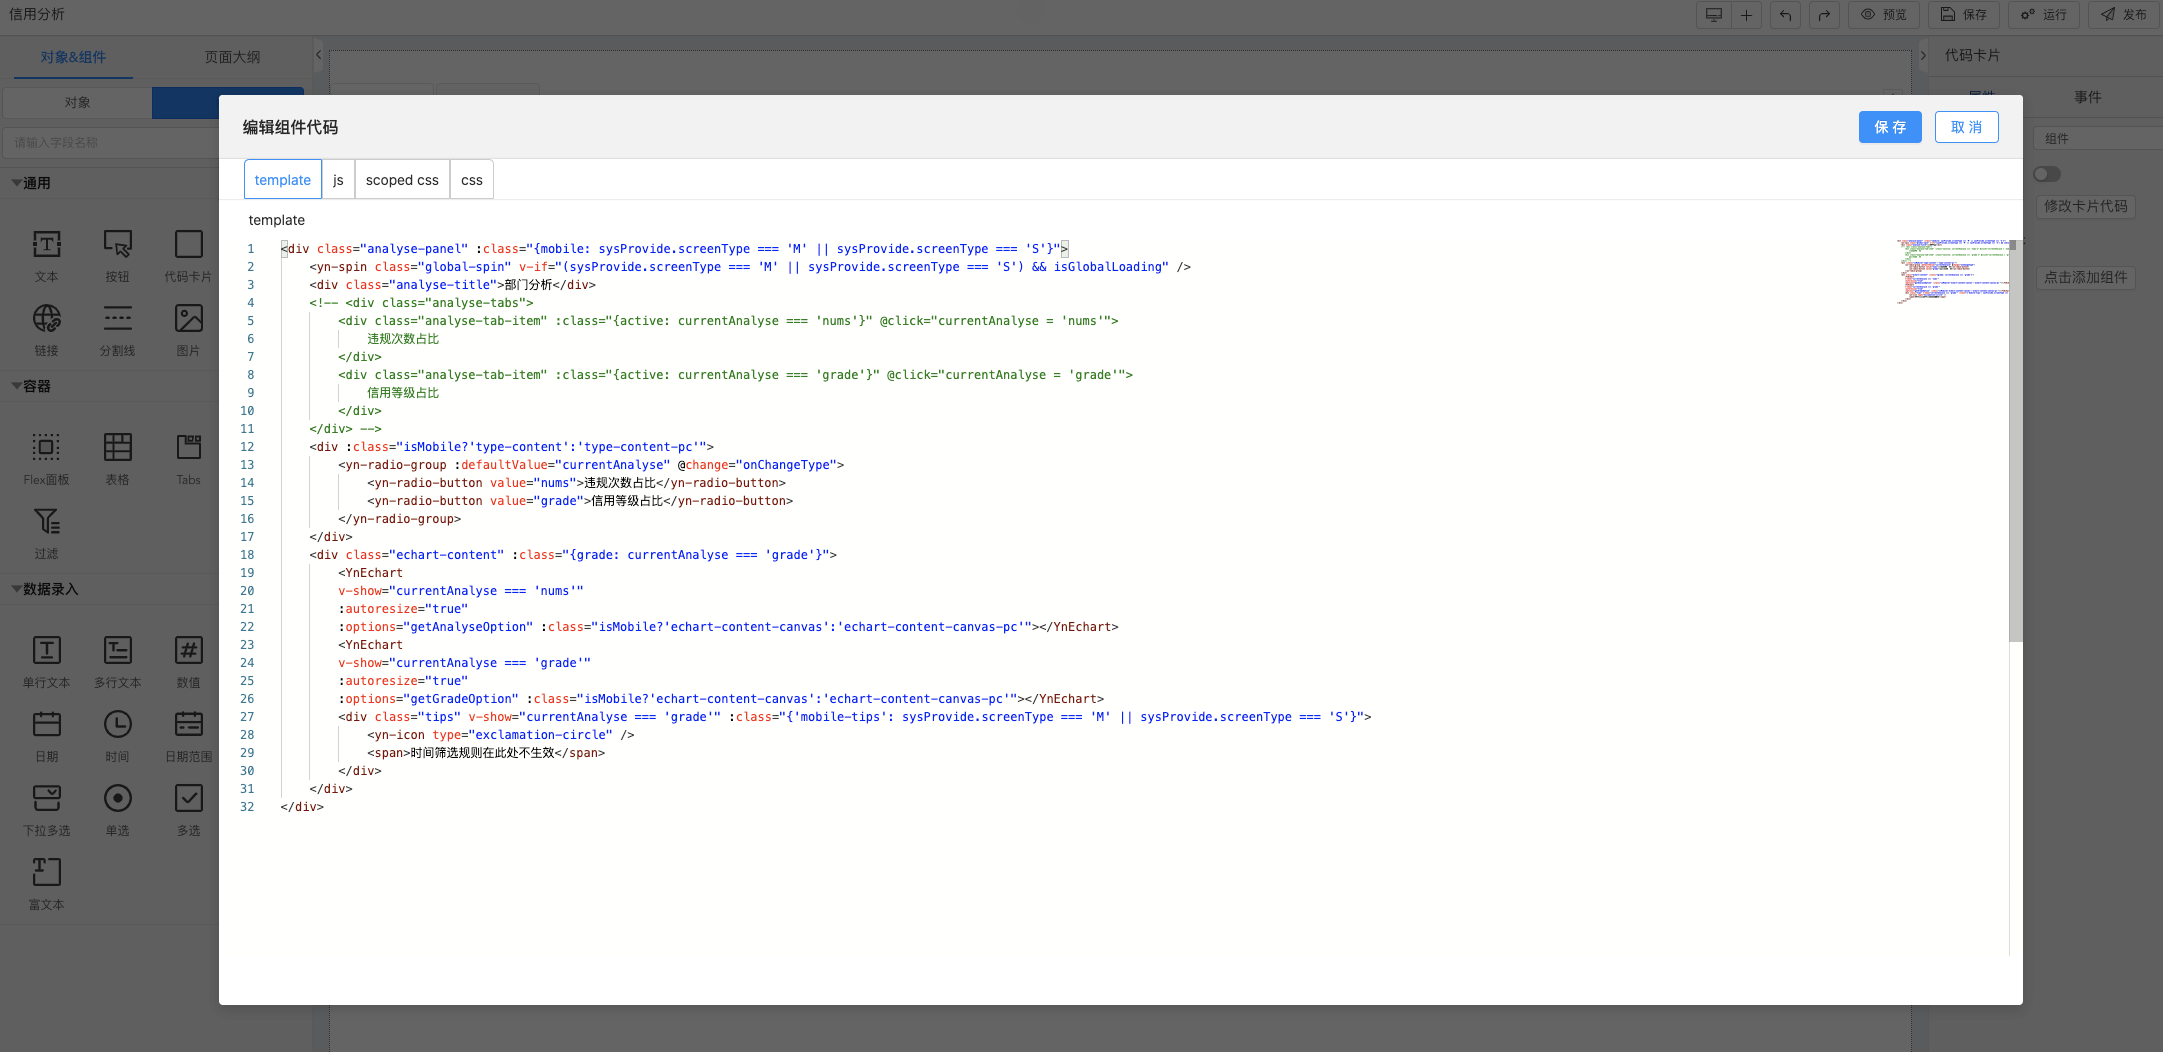
Task: Click the 部门分析 text on line 3
Action: pyautogui.click(x=528, y=285)
